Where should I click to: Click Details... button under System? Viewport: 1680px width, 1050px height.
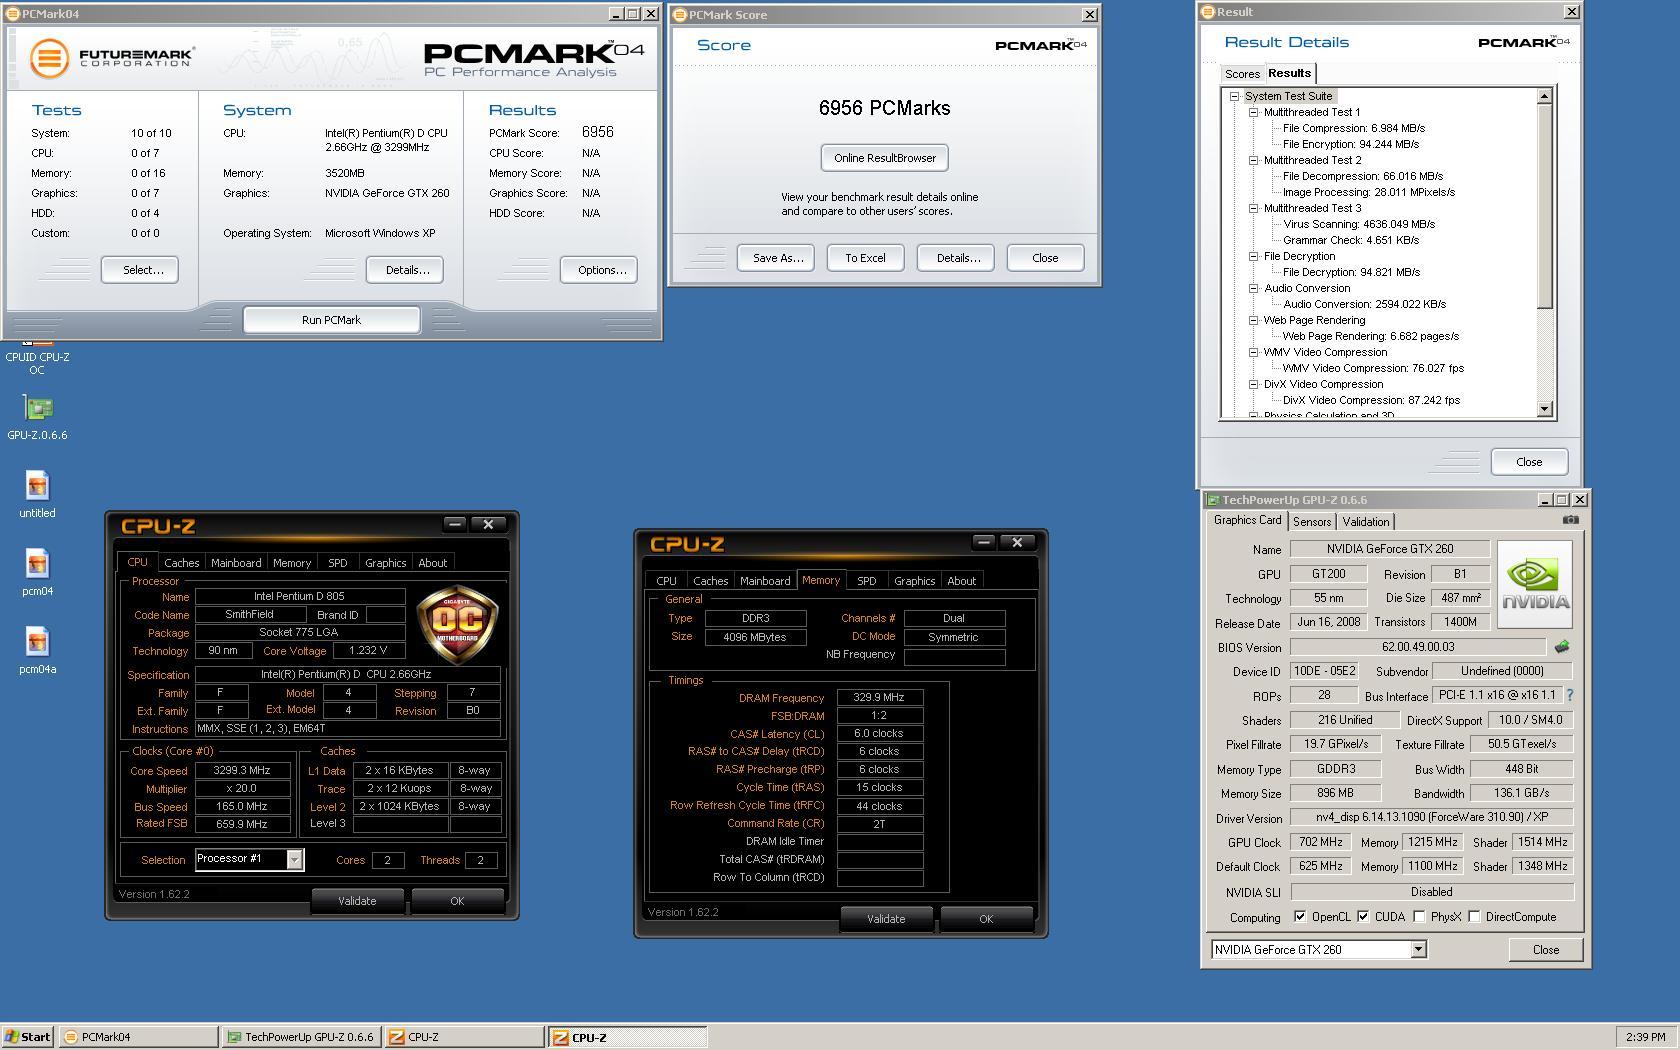click(407, 270)
